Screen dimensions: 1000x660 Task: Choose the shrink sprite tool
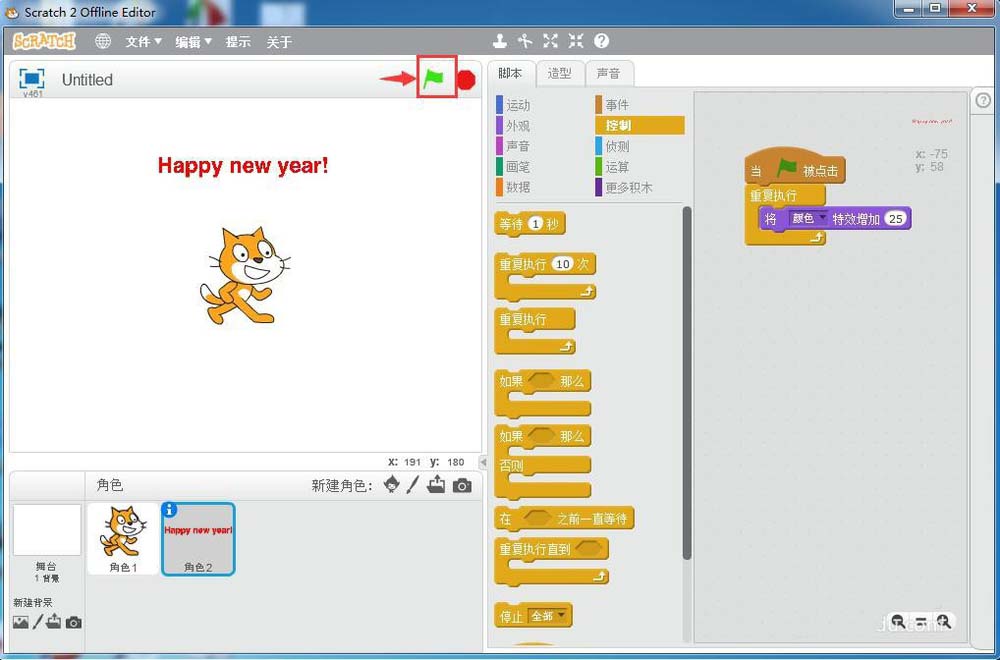pos(575,41)
